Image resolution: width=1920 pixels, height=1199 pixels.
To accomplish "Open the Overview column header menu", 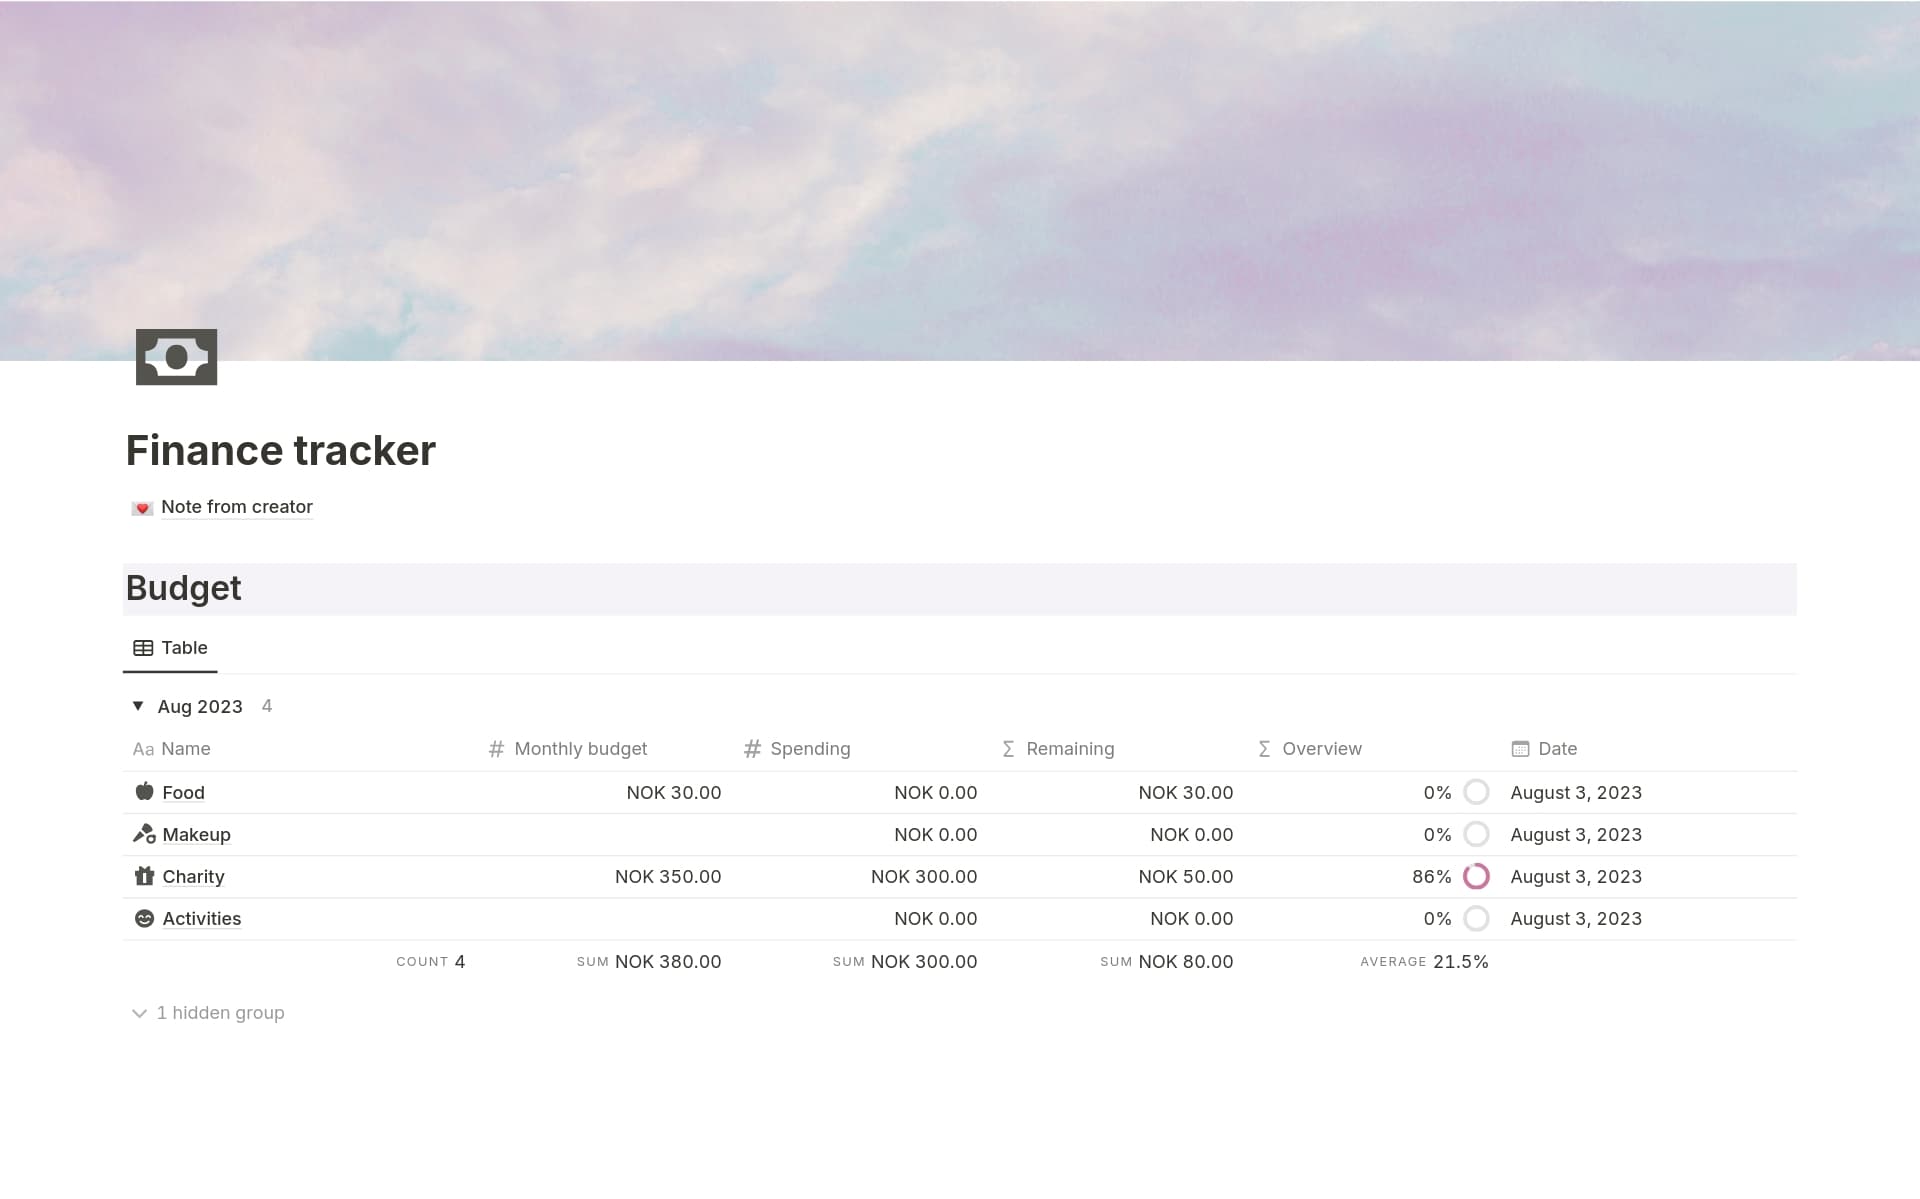I will tap(1322, 748).
